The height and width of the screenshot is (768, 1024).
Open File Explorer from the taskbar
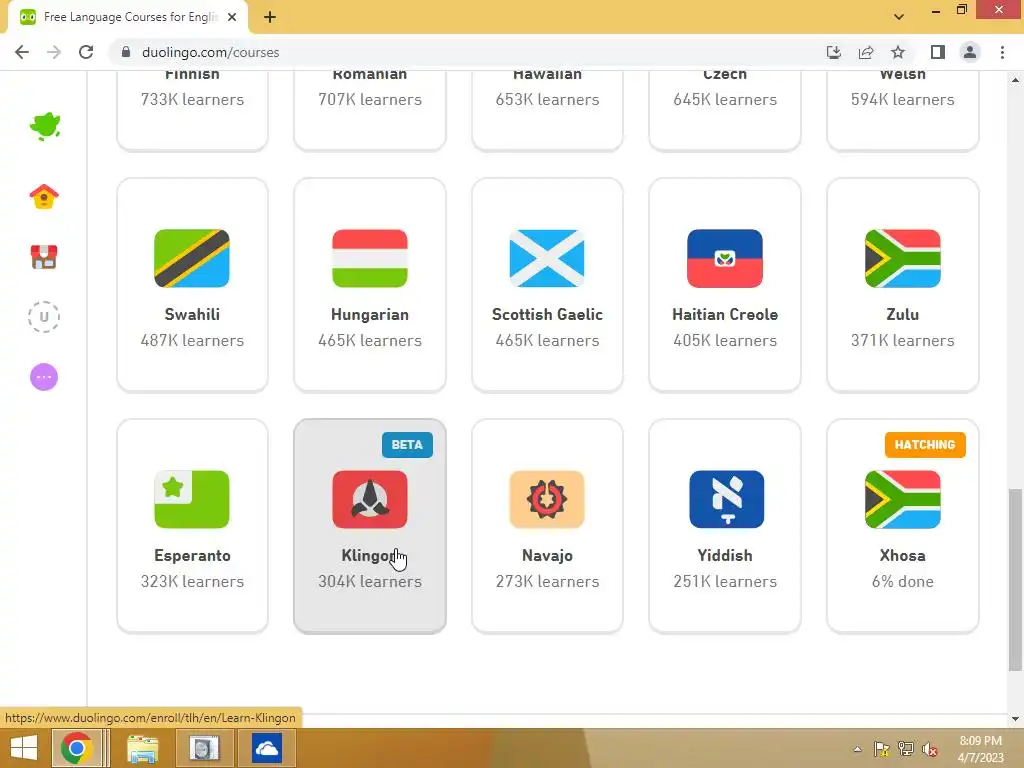tap(143, 748)
